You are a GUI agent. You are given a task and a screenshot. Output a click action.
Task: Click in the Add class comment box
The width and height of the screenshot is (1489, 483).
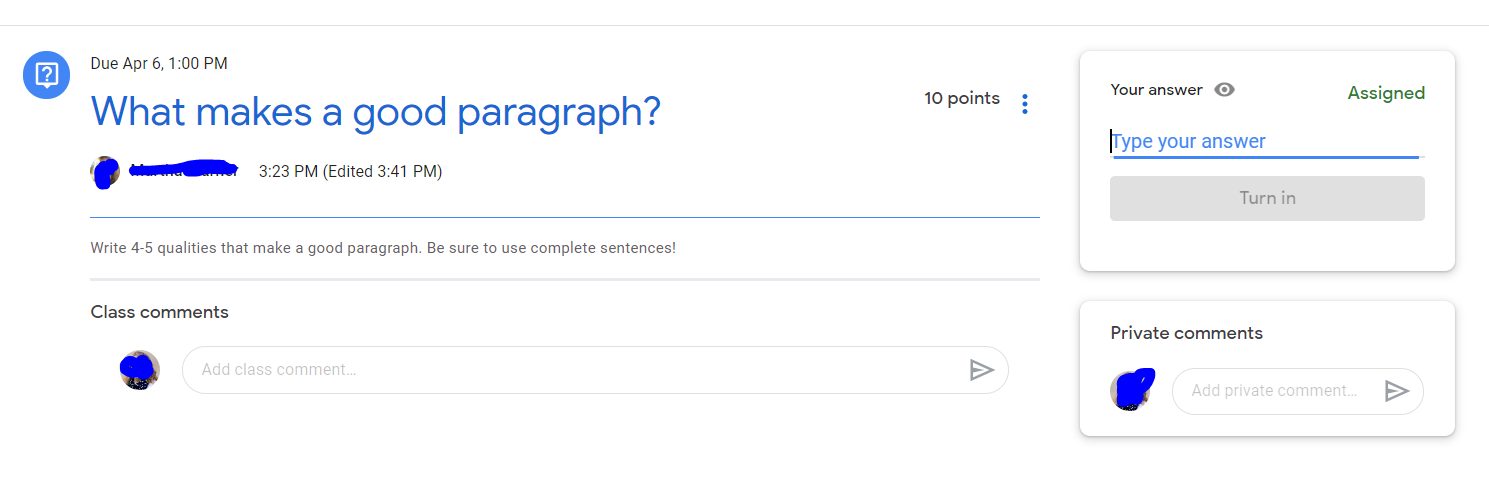(595, 370)
